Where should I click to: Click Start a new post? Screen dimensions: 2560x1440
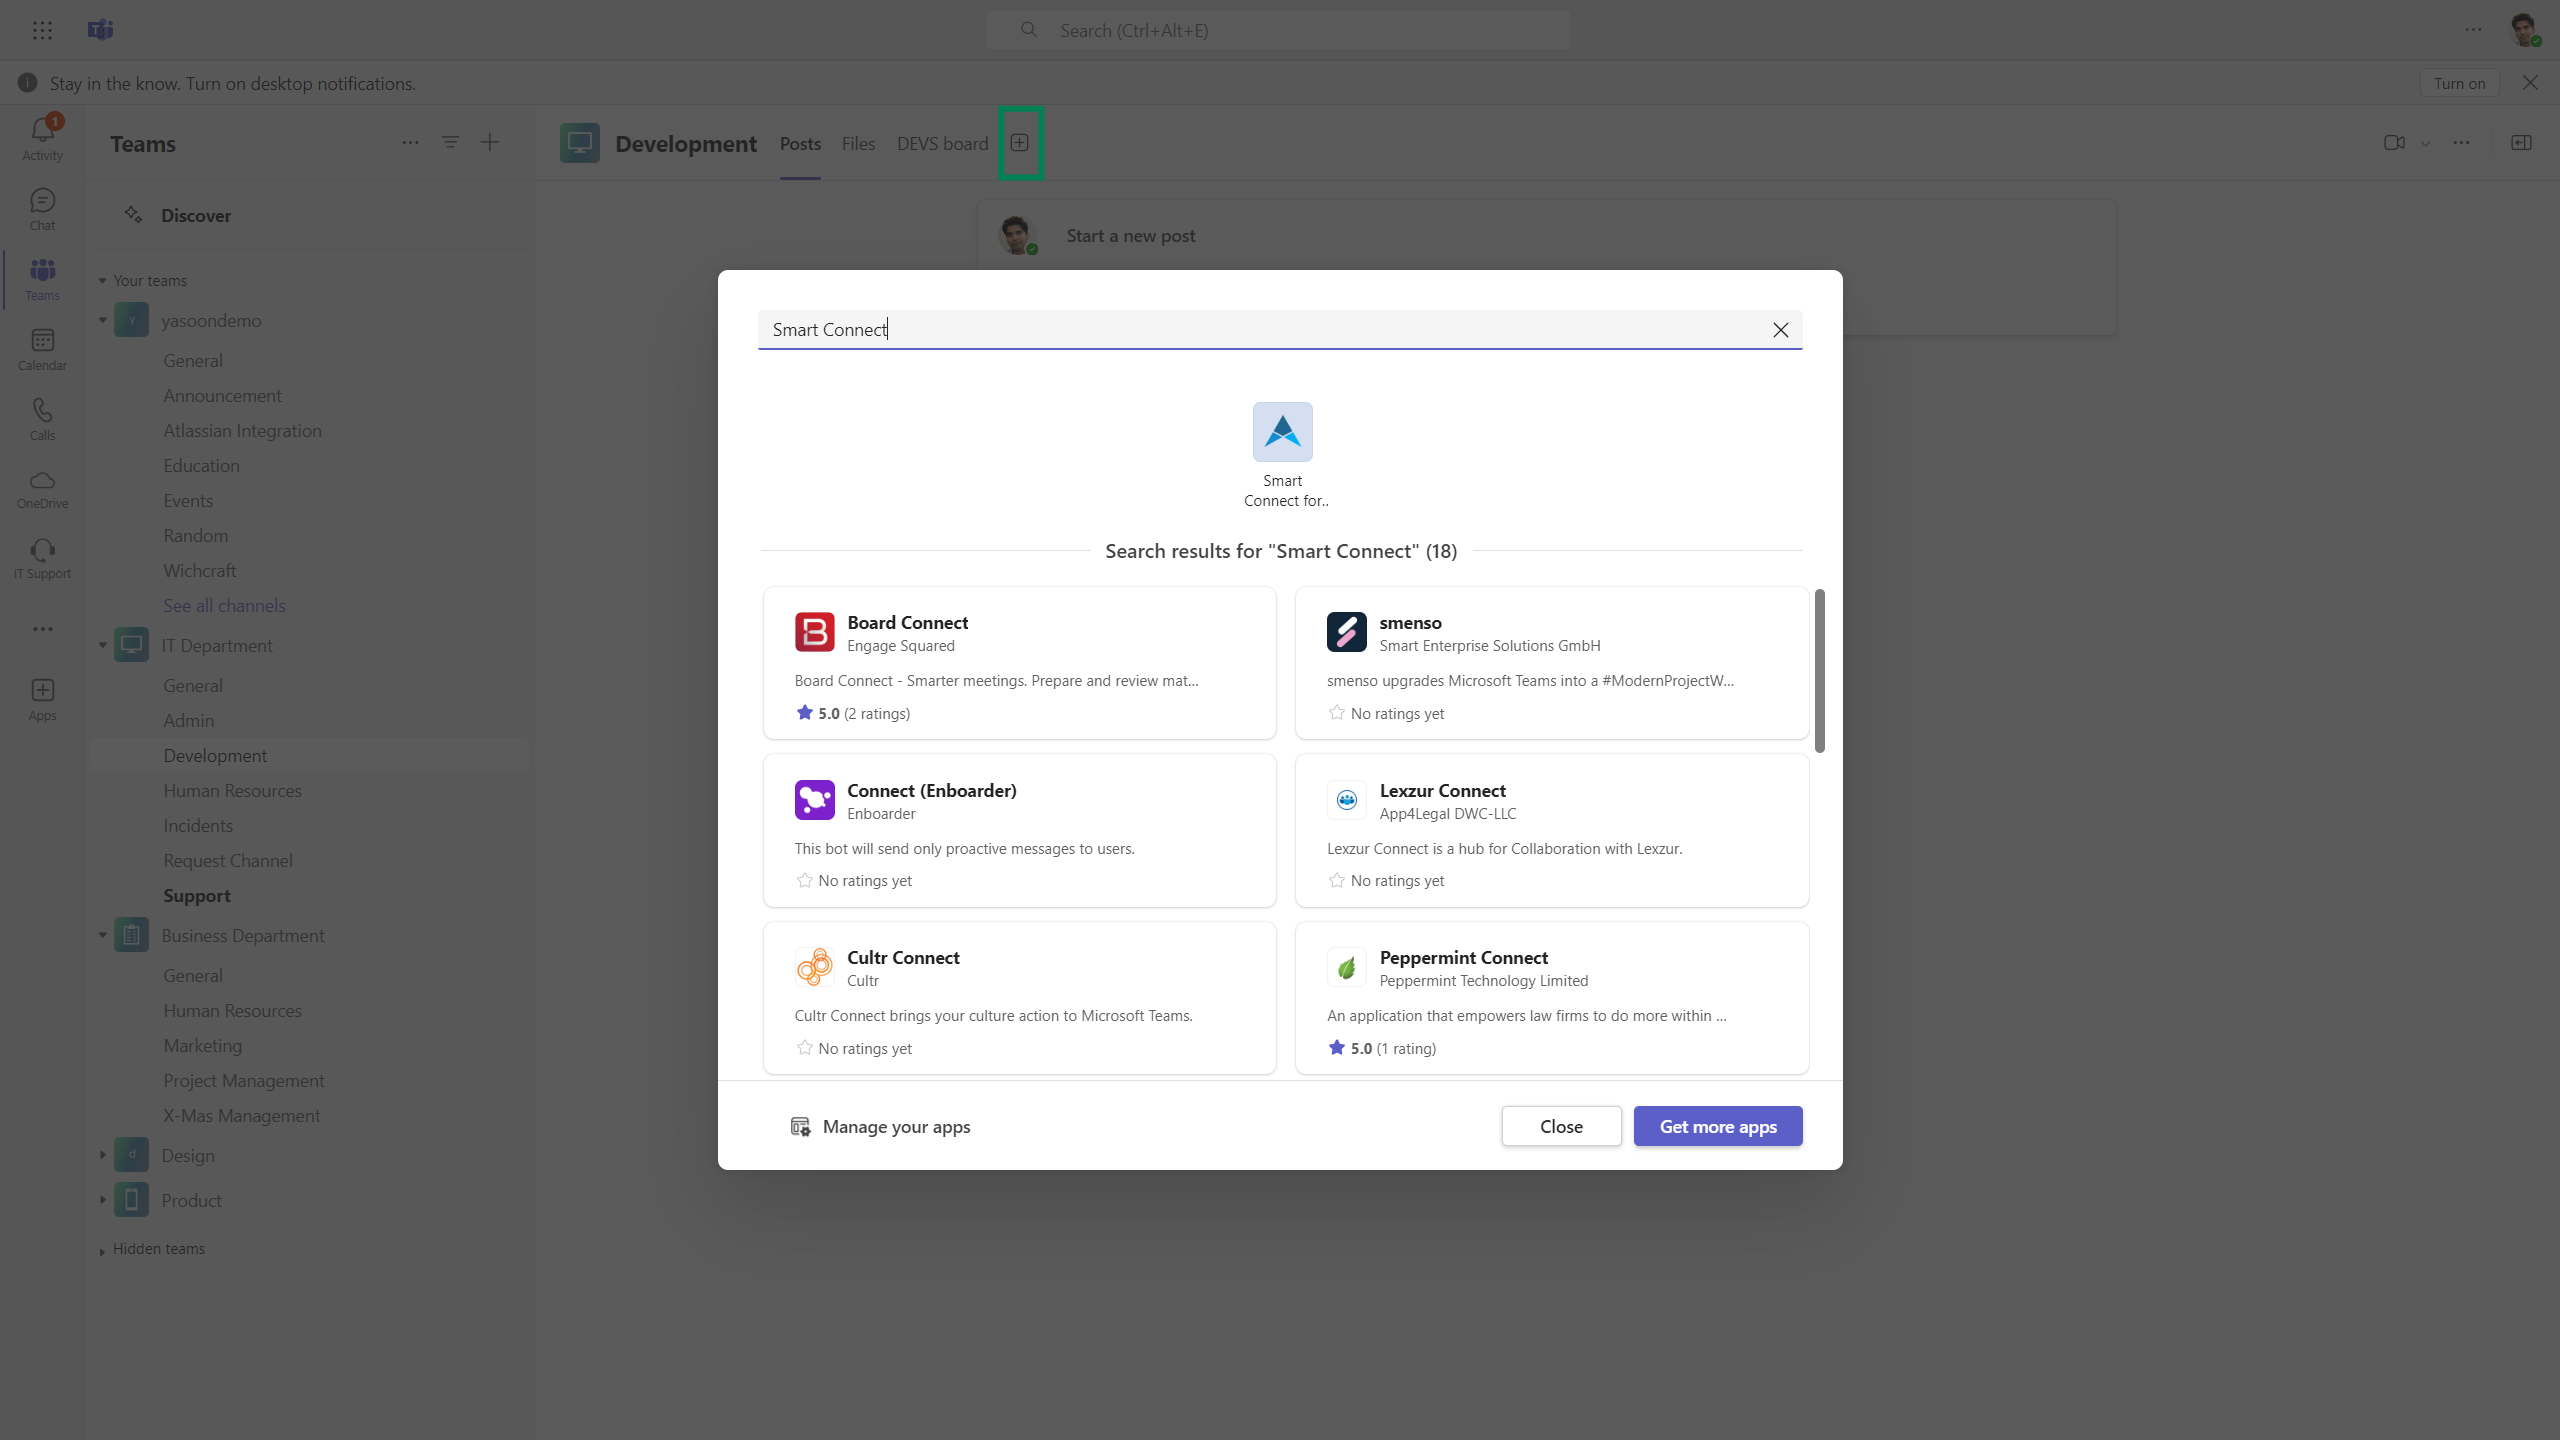click(1130, 236)
